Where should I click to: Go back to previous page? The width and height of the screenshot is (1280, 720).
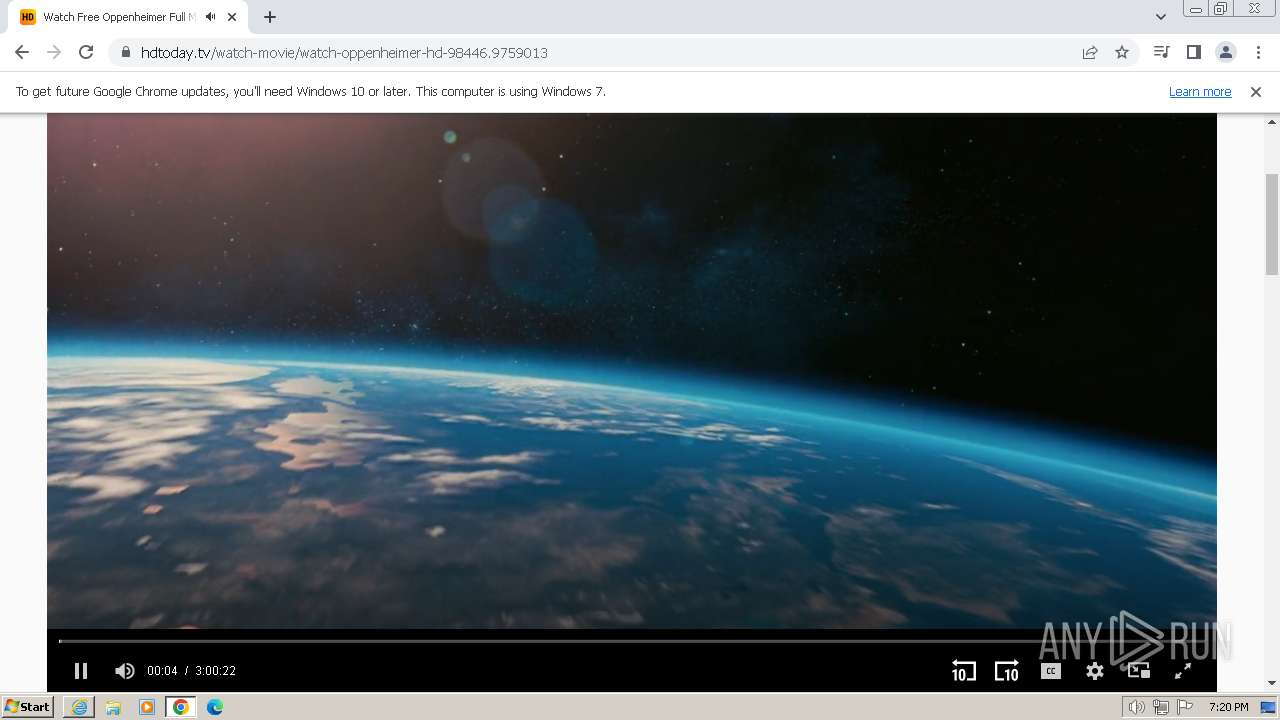point(22,52)
